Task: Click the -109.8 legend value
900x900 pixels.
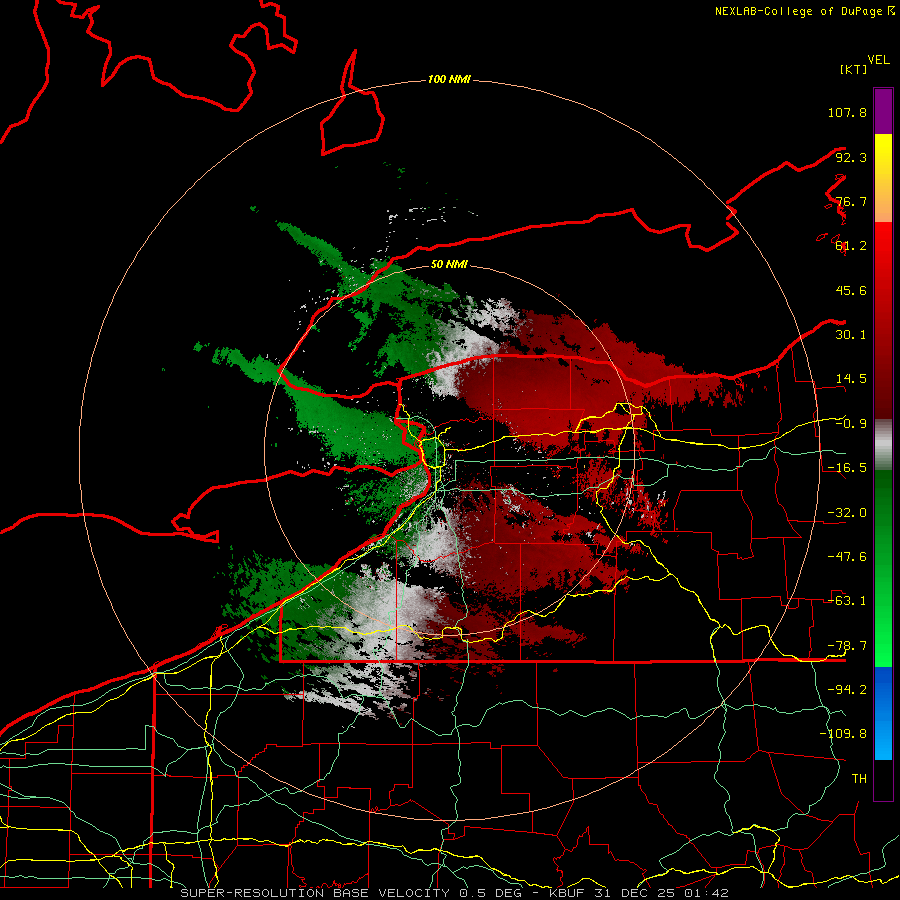Action: pos(843,734)
